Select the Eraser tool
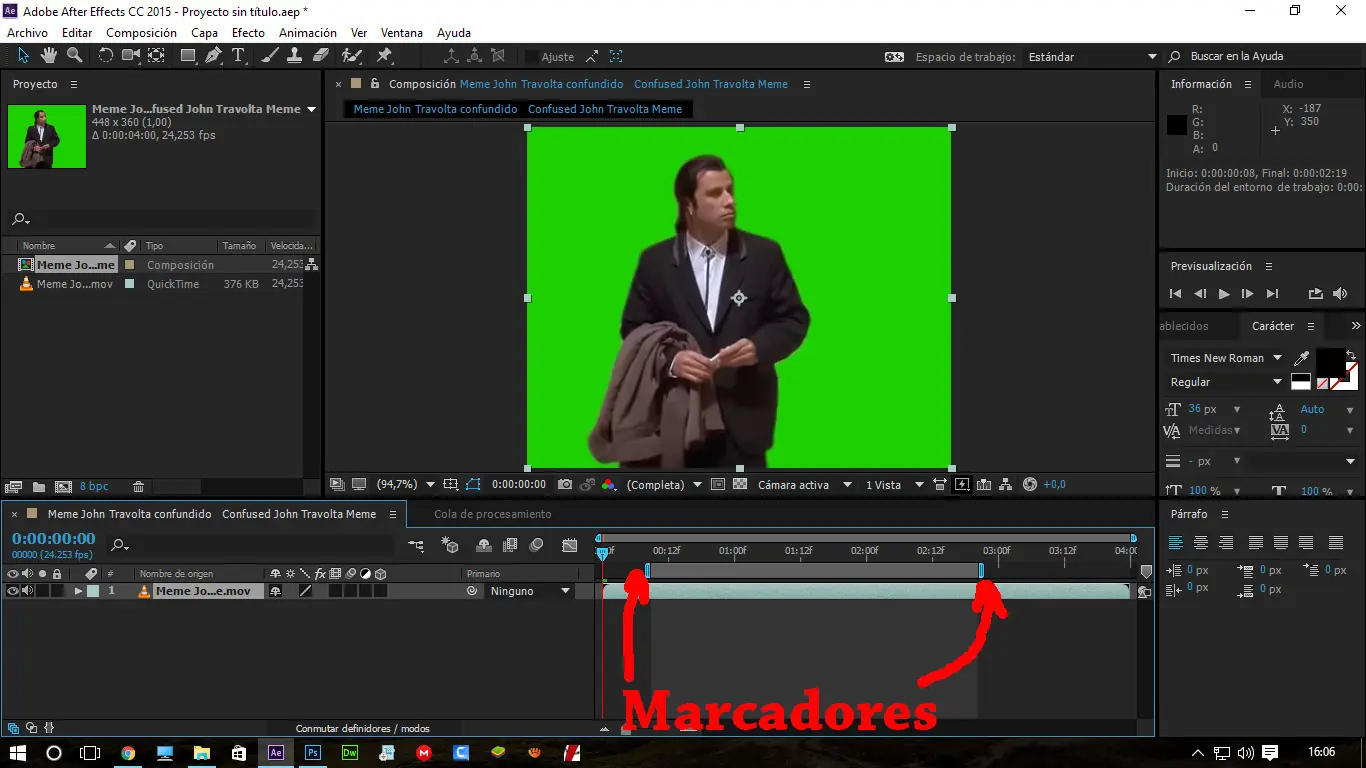The image size is (1366, 768). tap(321, 56)
